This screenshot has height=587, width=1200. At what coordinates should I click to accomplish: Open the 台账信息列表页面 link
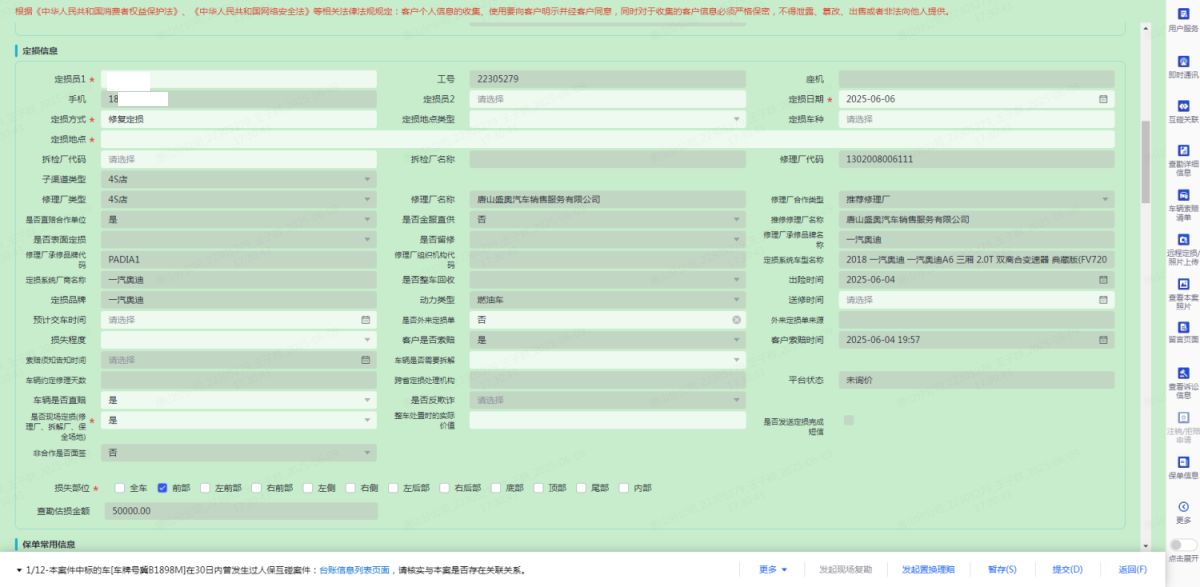click(354, 570)
